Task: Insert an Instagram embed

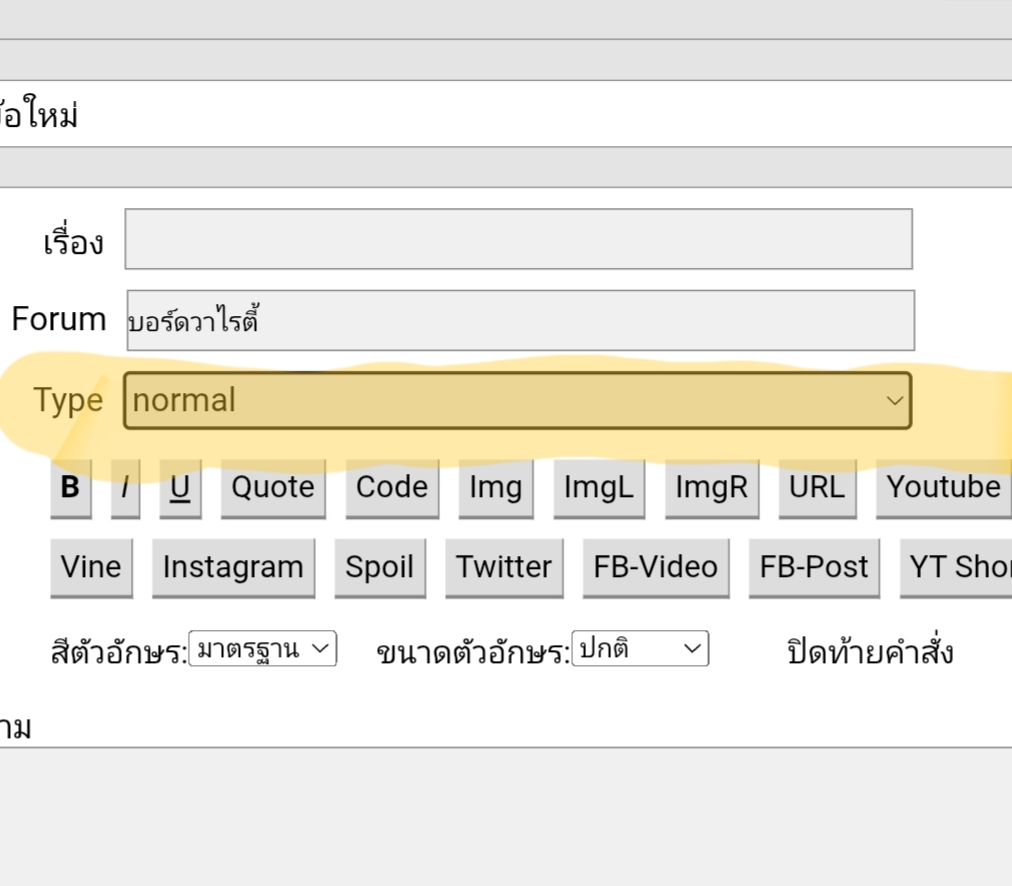Action: pyautogui.click(x=233, y=567)
